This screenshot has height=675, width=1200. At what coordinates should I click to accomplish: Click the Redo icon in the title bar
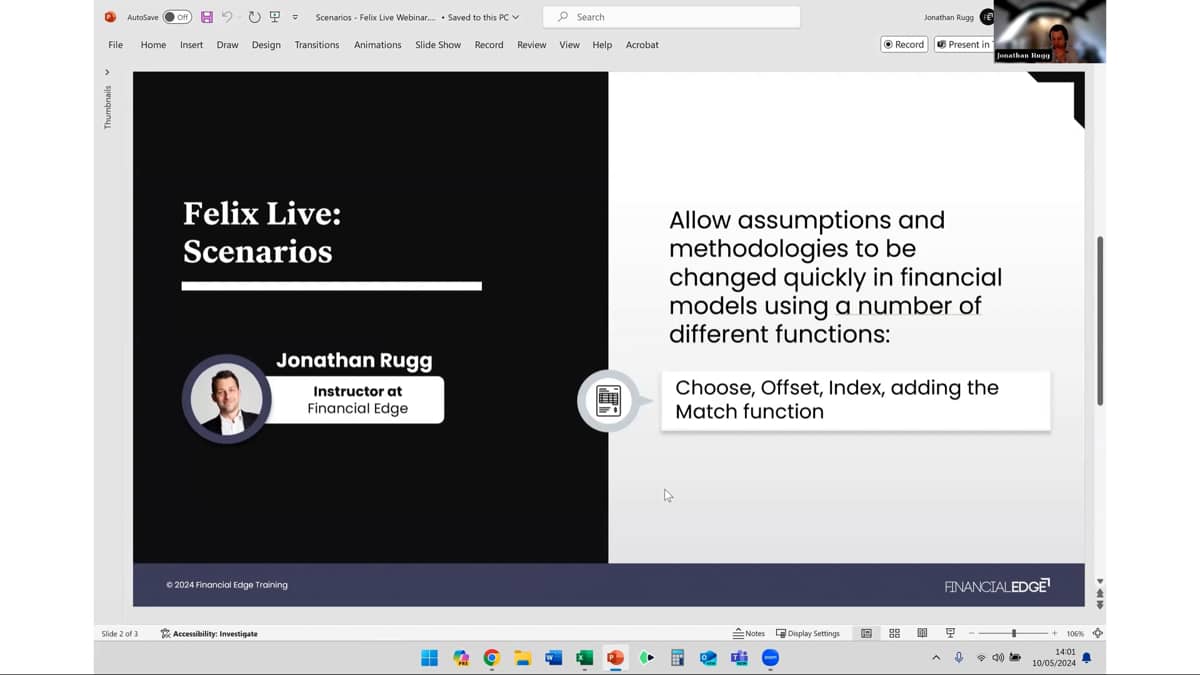[x=254, y=17]
